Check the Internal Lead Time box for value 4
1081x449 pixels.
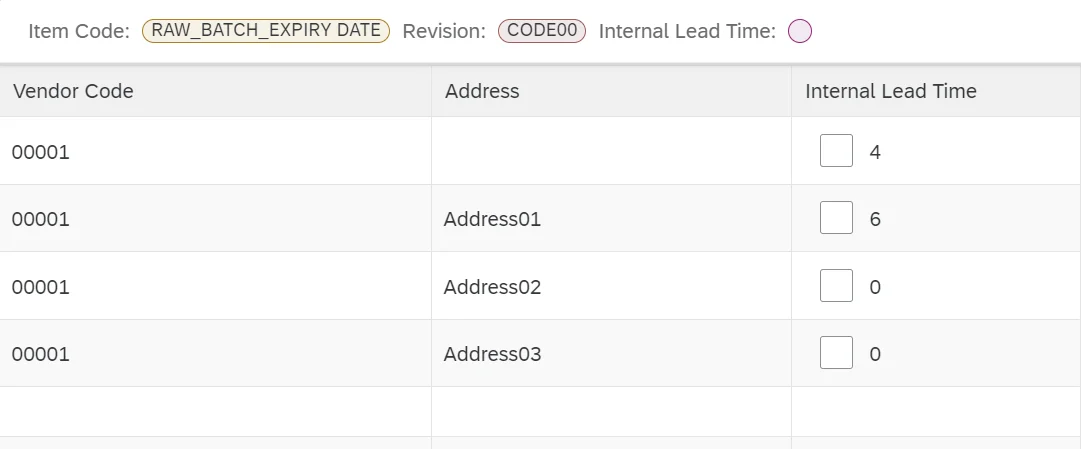point(836,152)
